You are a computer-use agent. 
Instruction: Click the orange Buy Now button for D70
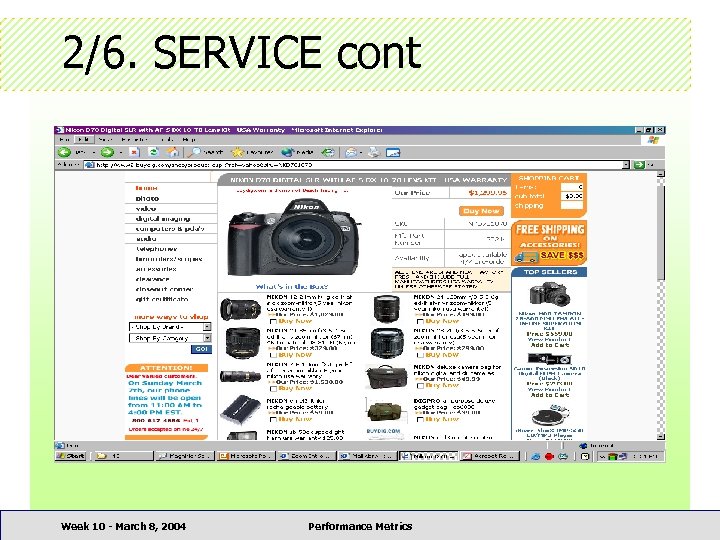coord(481,211)
